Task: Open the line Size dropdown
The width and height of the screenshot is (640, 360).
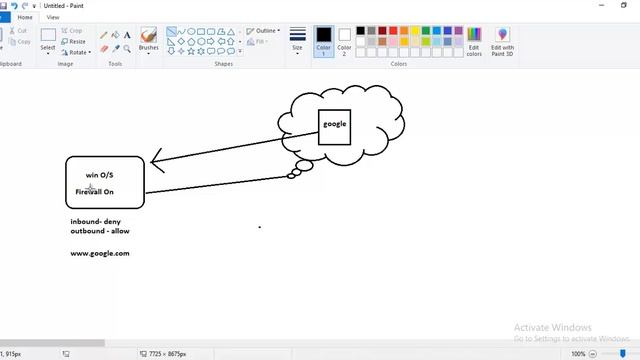Action: [x=298, y=40]
